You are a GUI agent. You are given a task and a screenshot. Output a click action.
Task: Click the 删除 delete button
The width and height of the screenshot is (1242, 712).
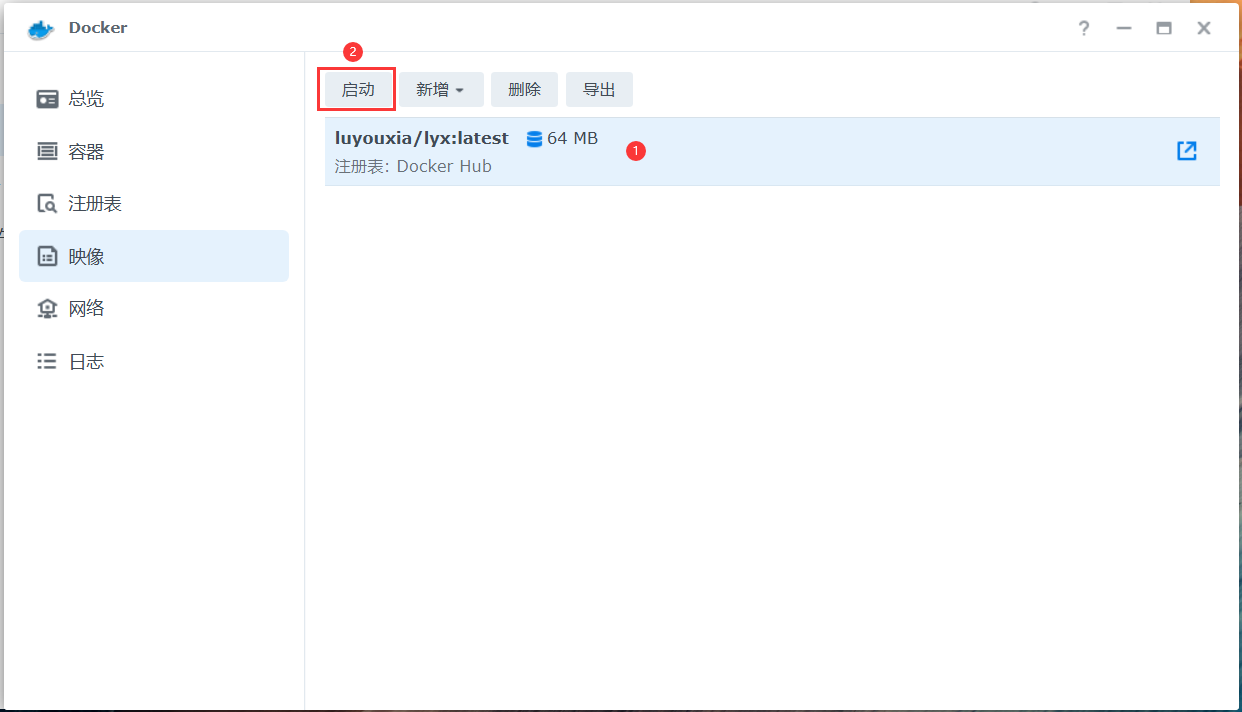[524, 89]
